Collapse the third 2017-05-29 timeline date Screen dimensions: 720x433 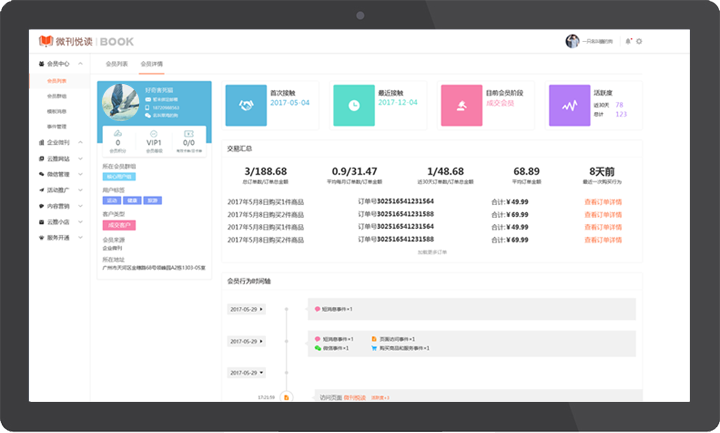[247, 373]
